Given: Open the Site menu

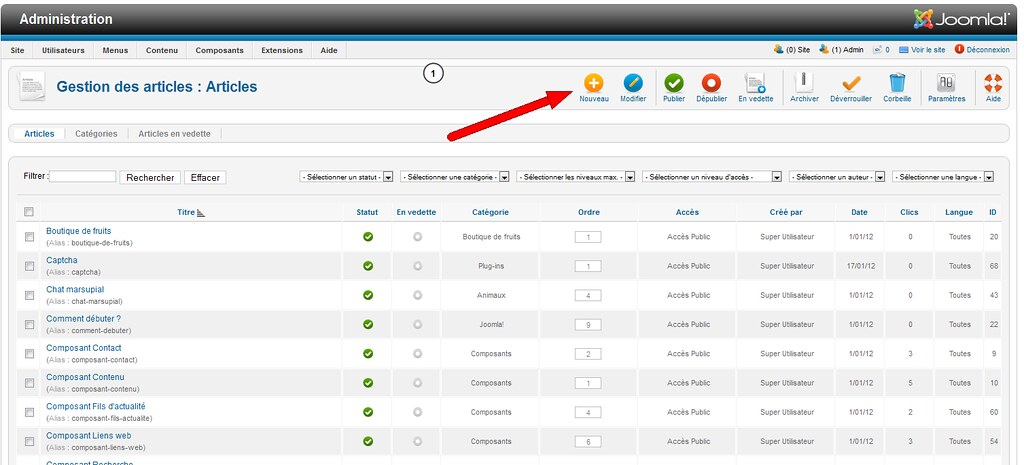Looking at the screenshot, I should 18,50.
